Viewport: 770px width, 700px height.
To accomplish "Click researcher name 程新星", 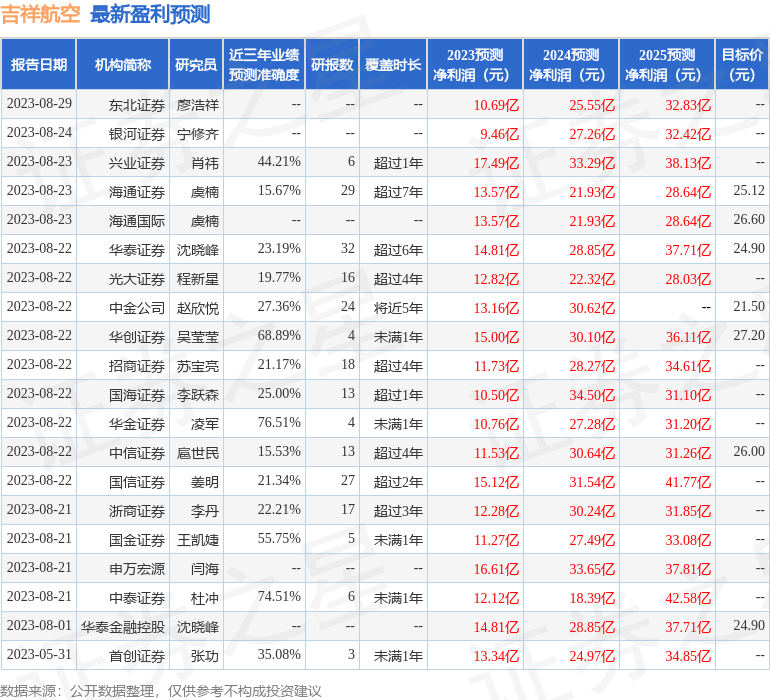I will pos(197,279).
